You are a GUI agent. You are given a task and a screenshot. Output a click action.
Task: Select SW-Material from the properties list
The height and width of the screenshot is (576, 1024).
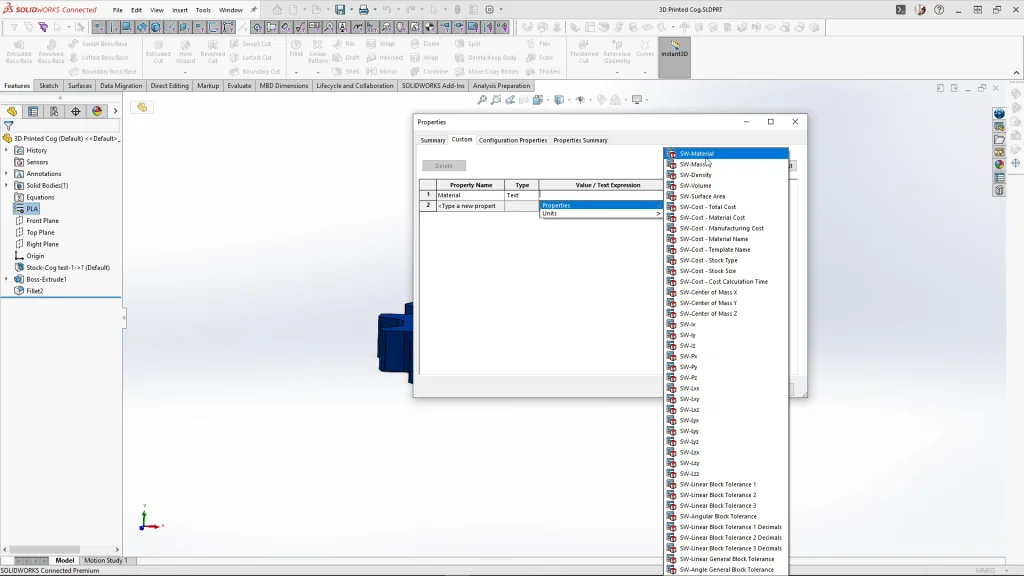pos(697,154)
